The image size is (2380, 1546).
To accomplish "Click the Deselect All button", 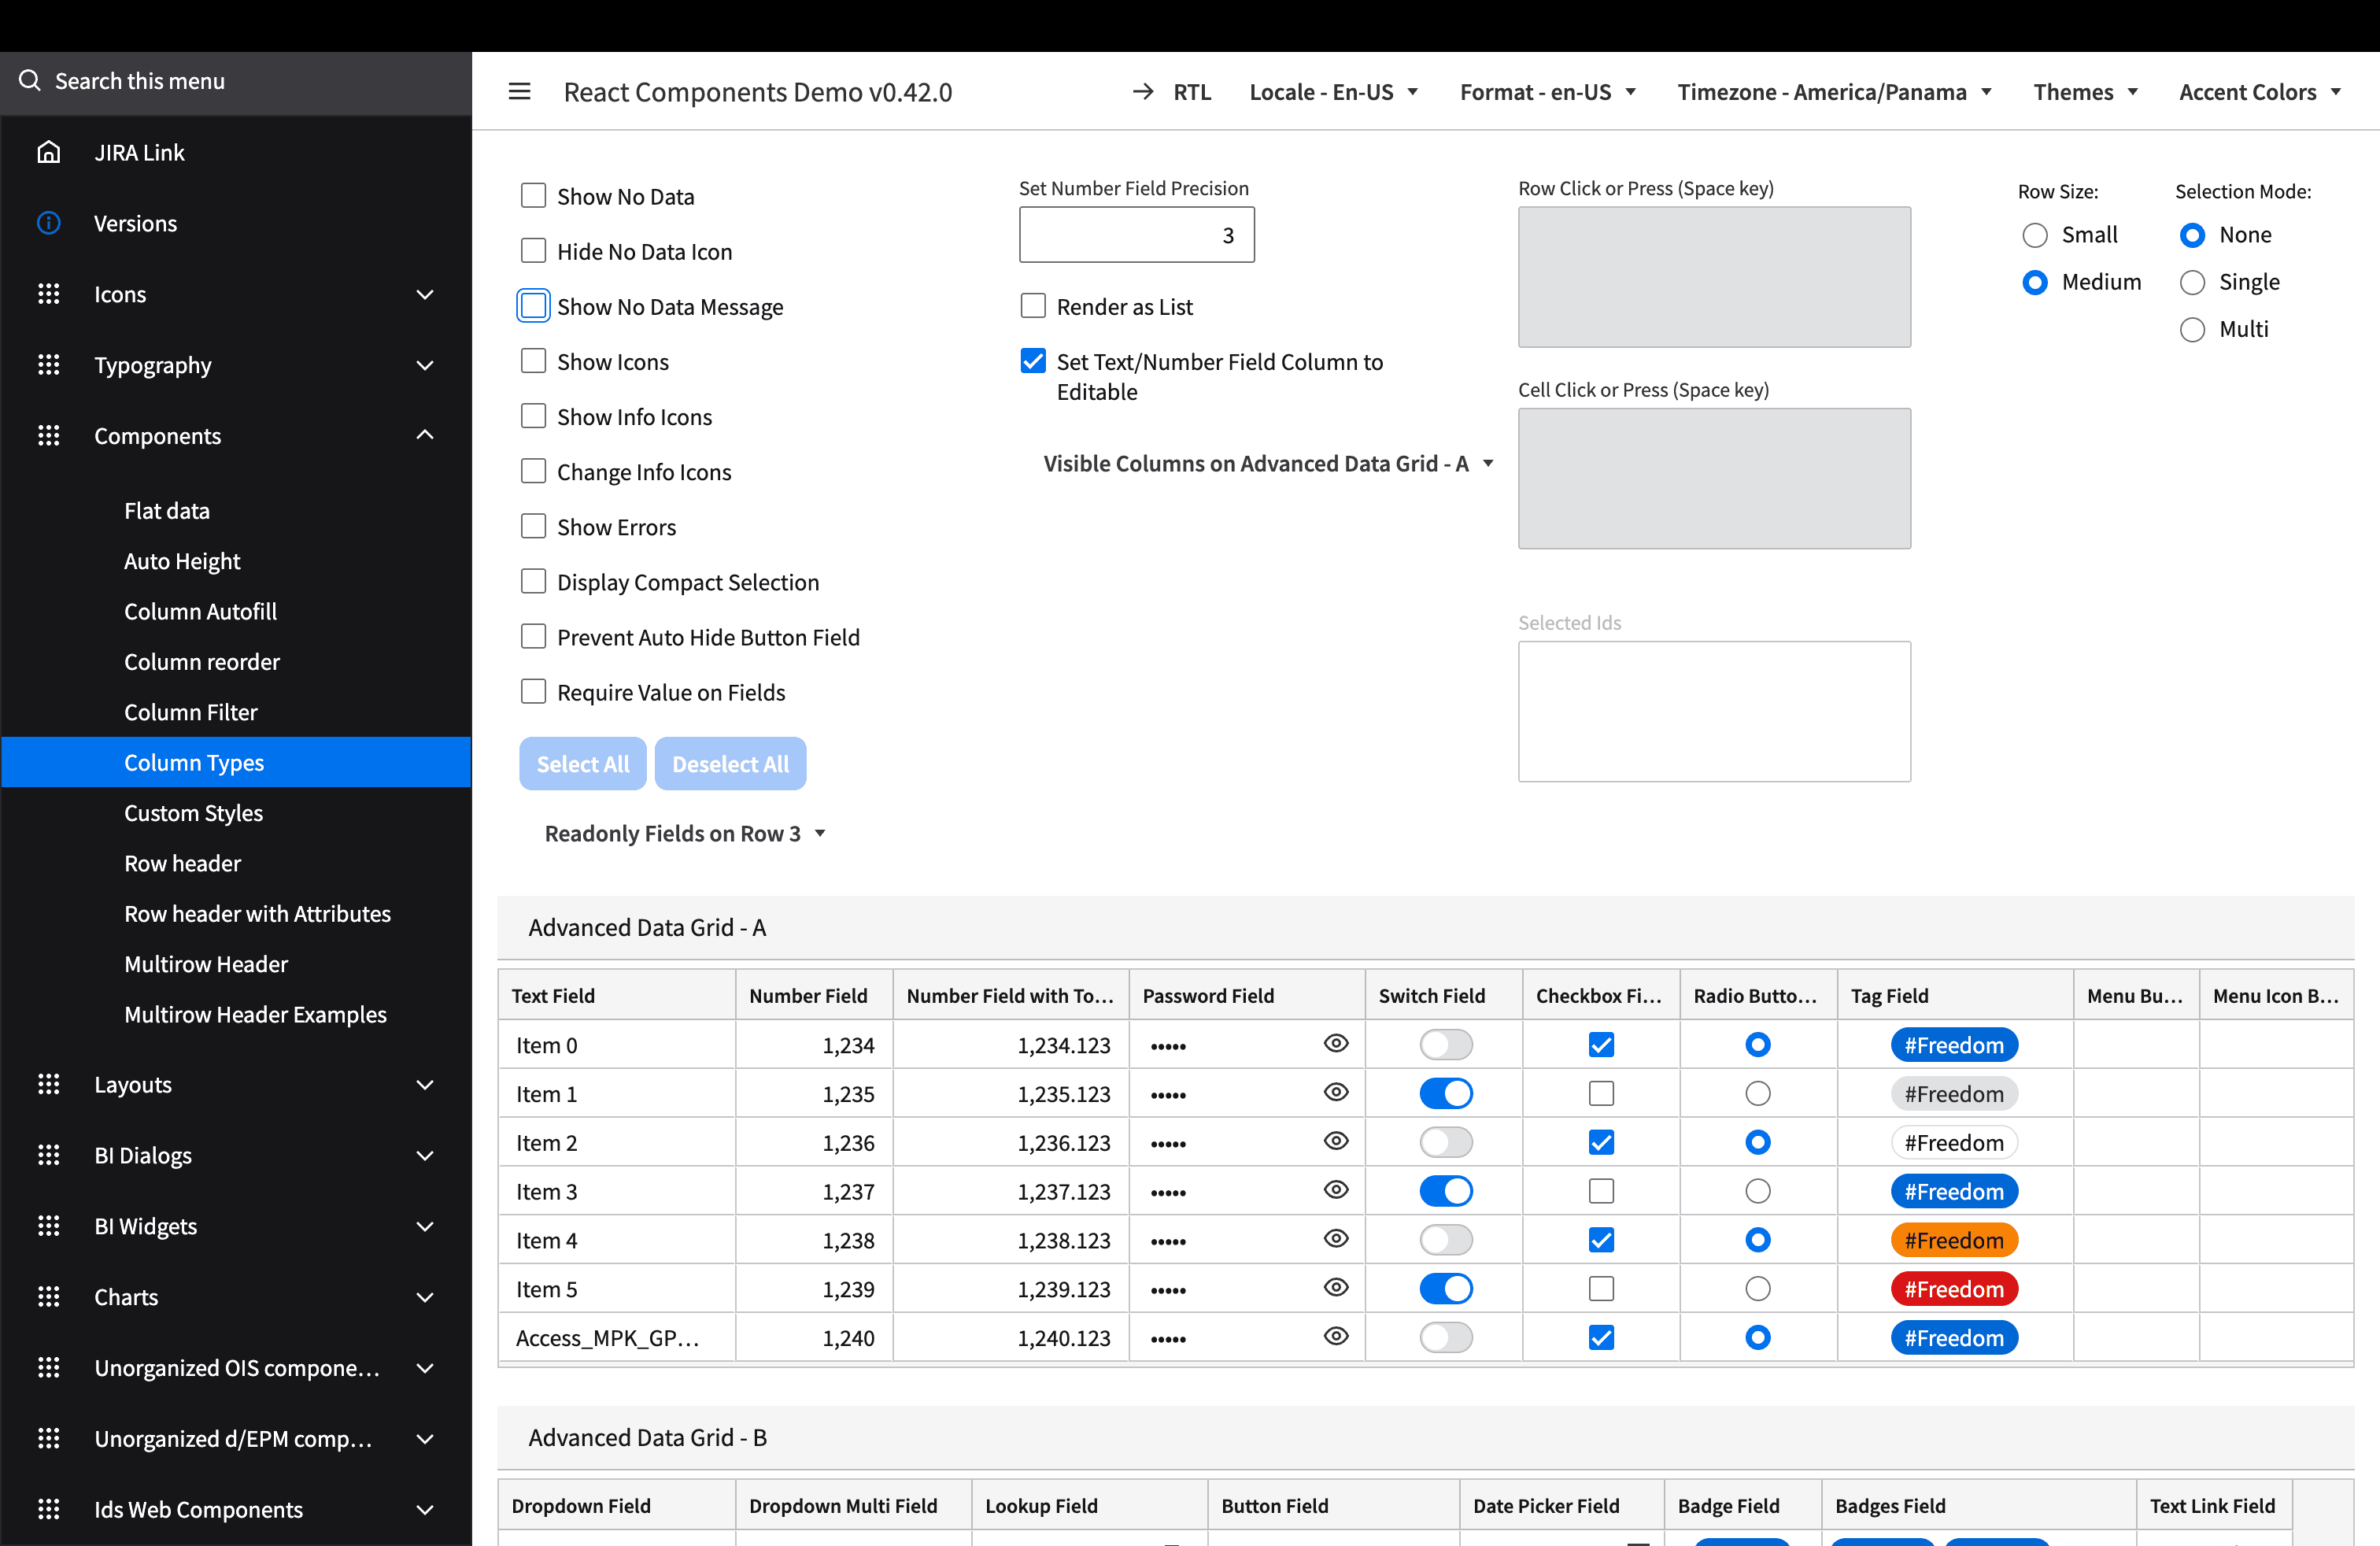I will 730,763.
